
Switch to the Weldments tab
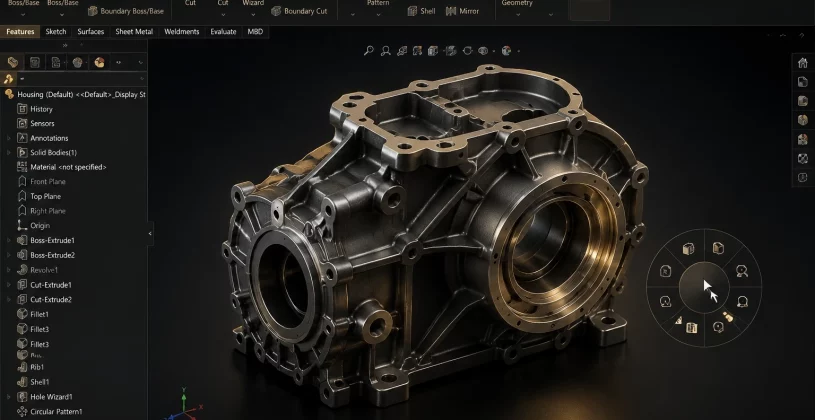tap(181, 32)
